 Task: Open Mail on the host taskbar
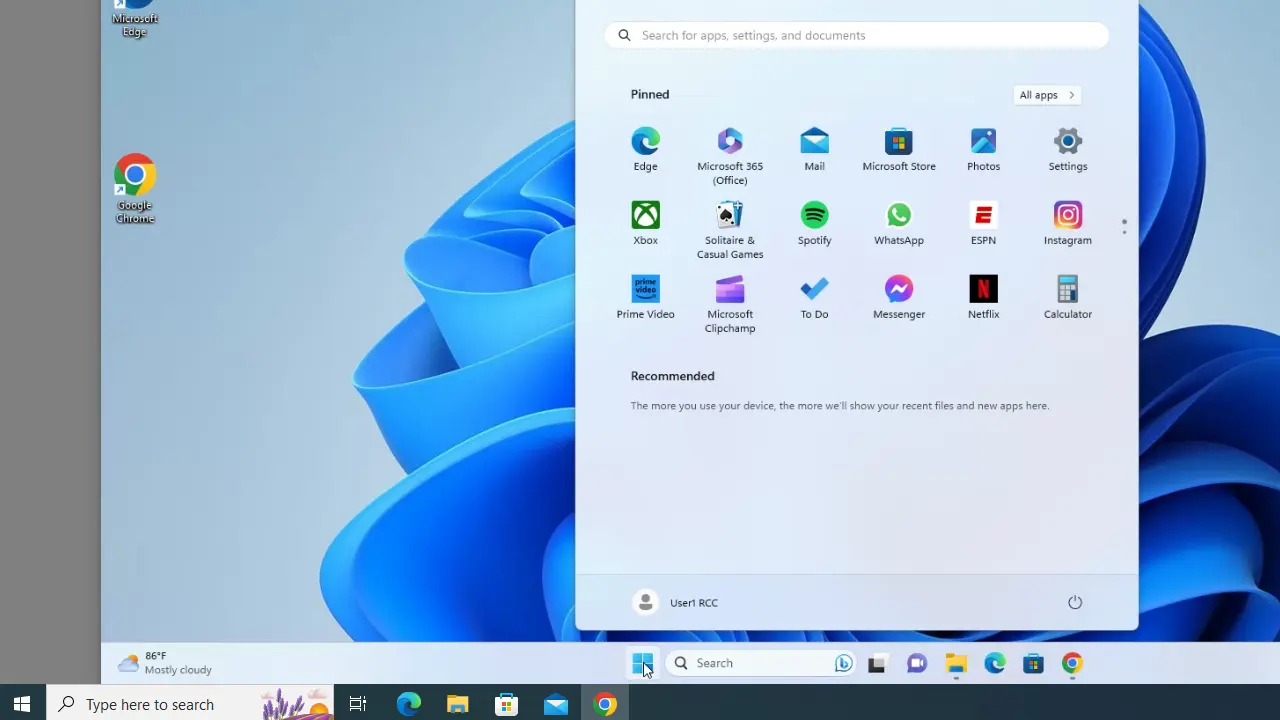pyautogui.click(x=556, y=704)
